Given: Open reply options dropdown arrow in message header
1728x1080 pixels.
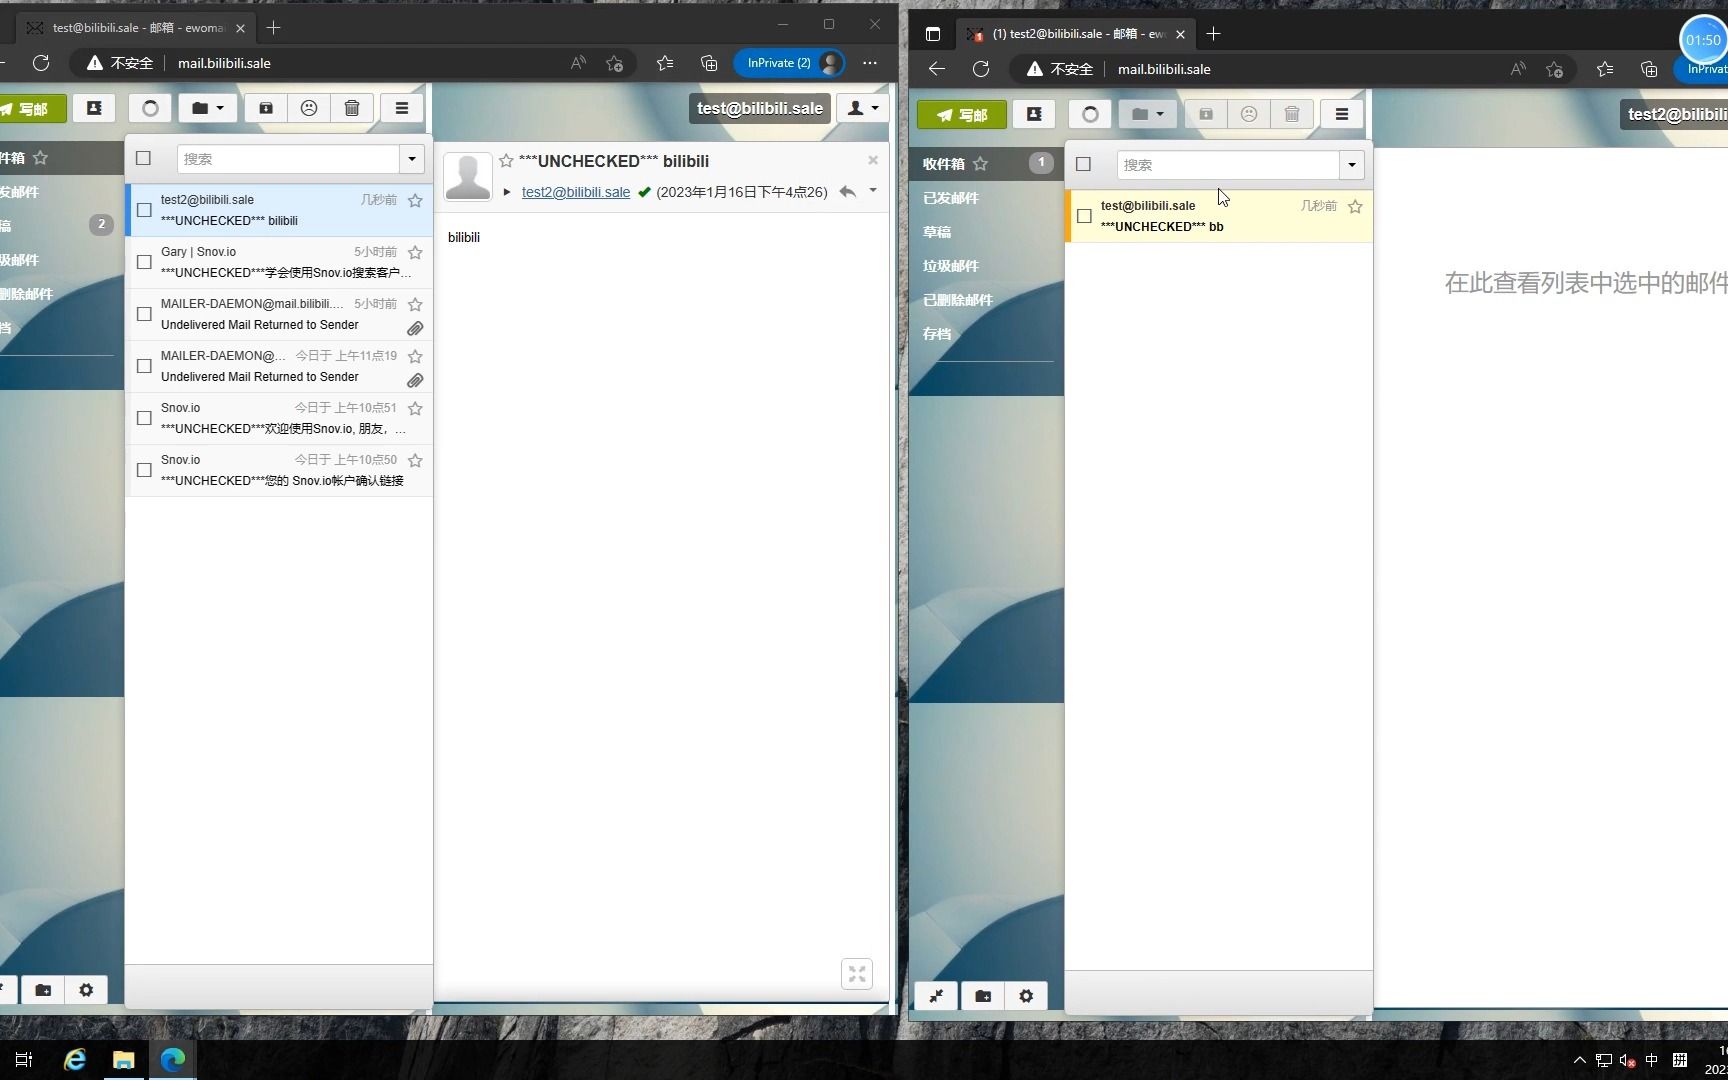Looking at the screenshot, I should click(873, 191).
